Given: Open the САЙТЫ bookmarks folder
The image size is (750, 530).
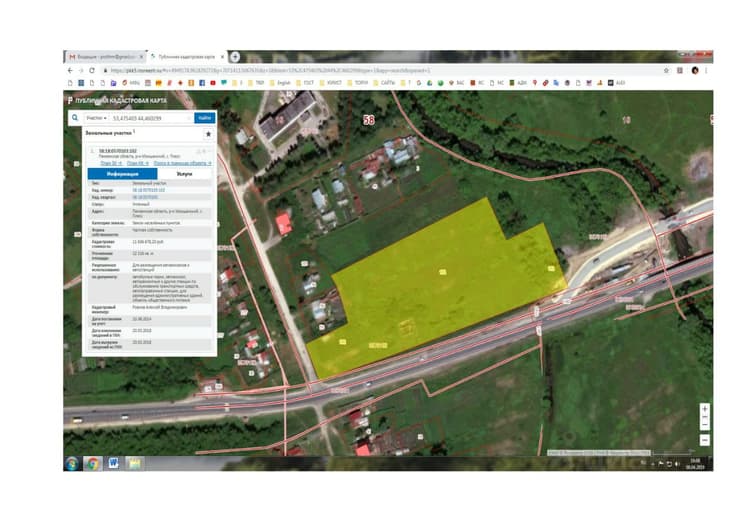Looking at the screenshot, I should (384, 83).
